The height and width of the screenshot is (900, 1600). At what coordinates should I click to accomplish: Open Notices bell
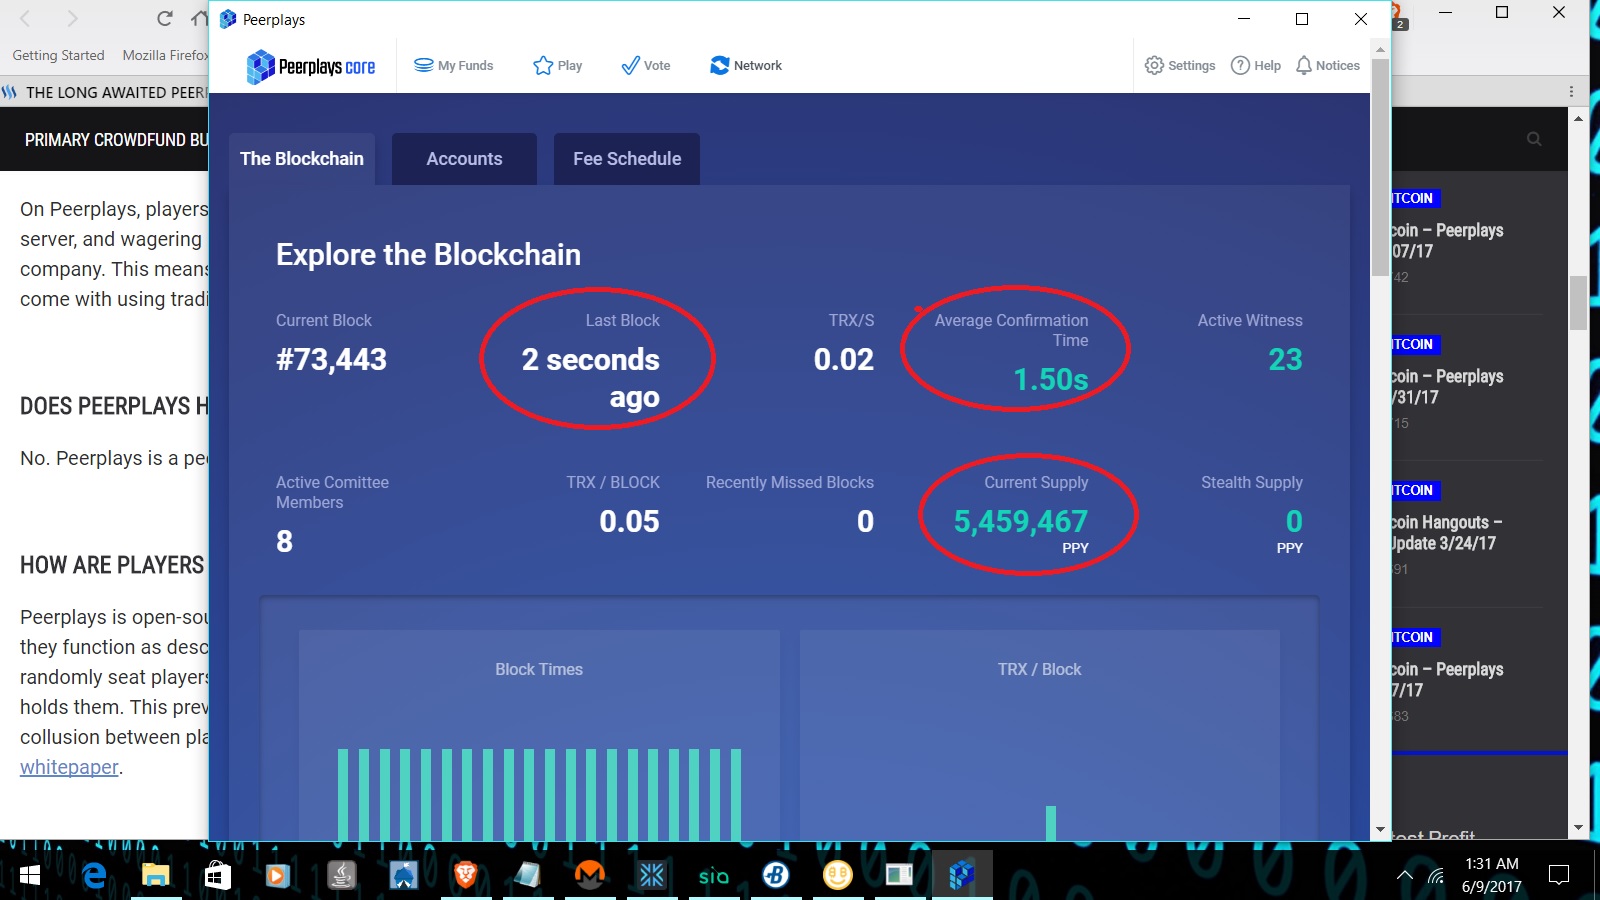(1328, 66)
